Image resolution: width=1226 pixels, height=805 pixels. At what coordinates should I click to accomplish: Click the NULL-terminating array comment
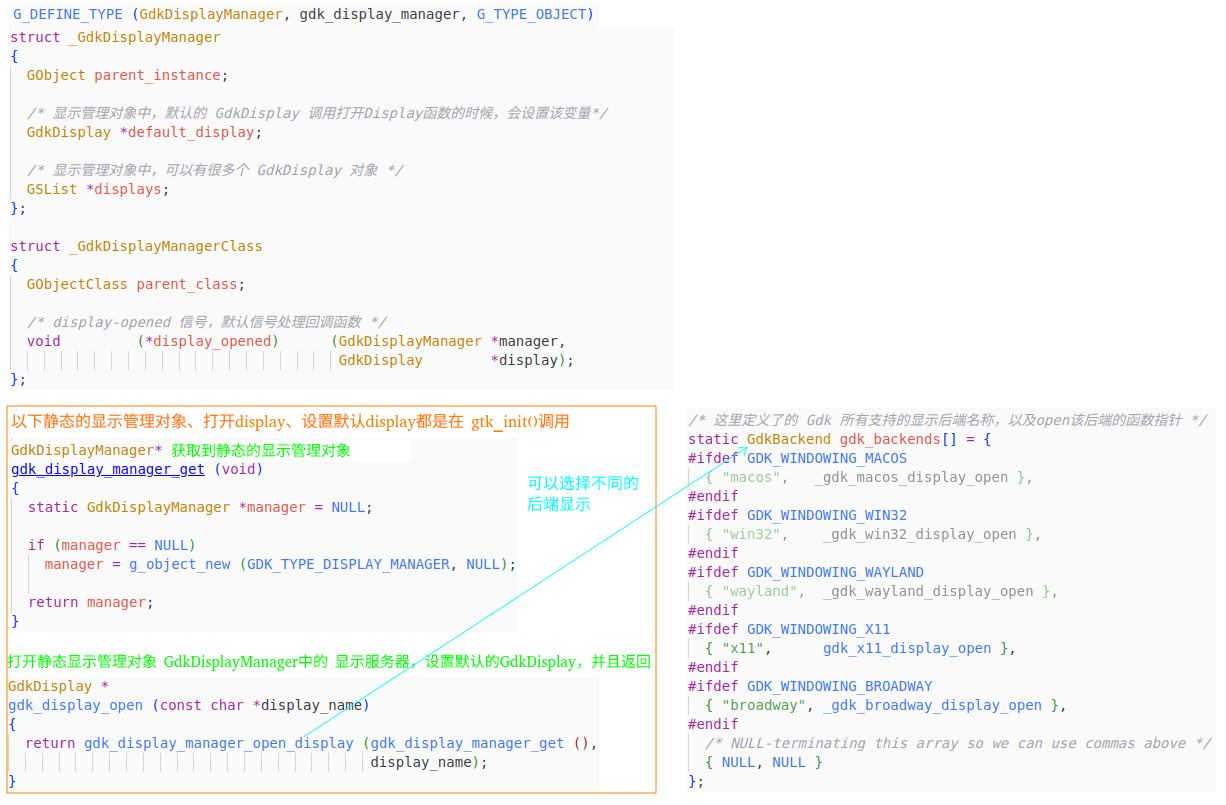[x=958, y=743]
